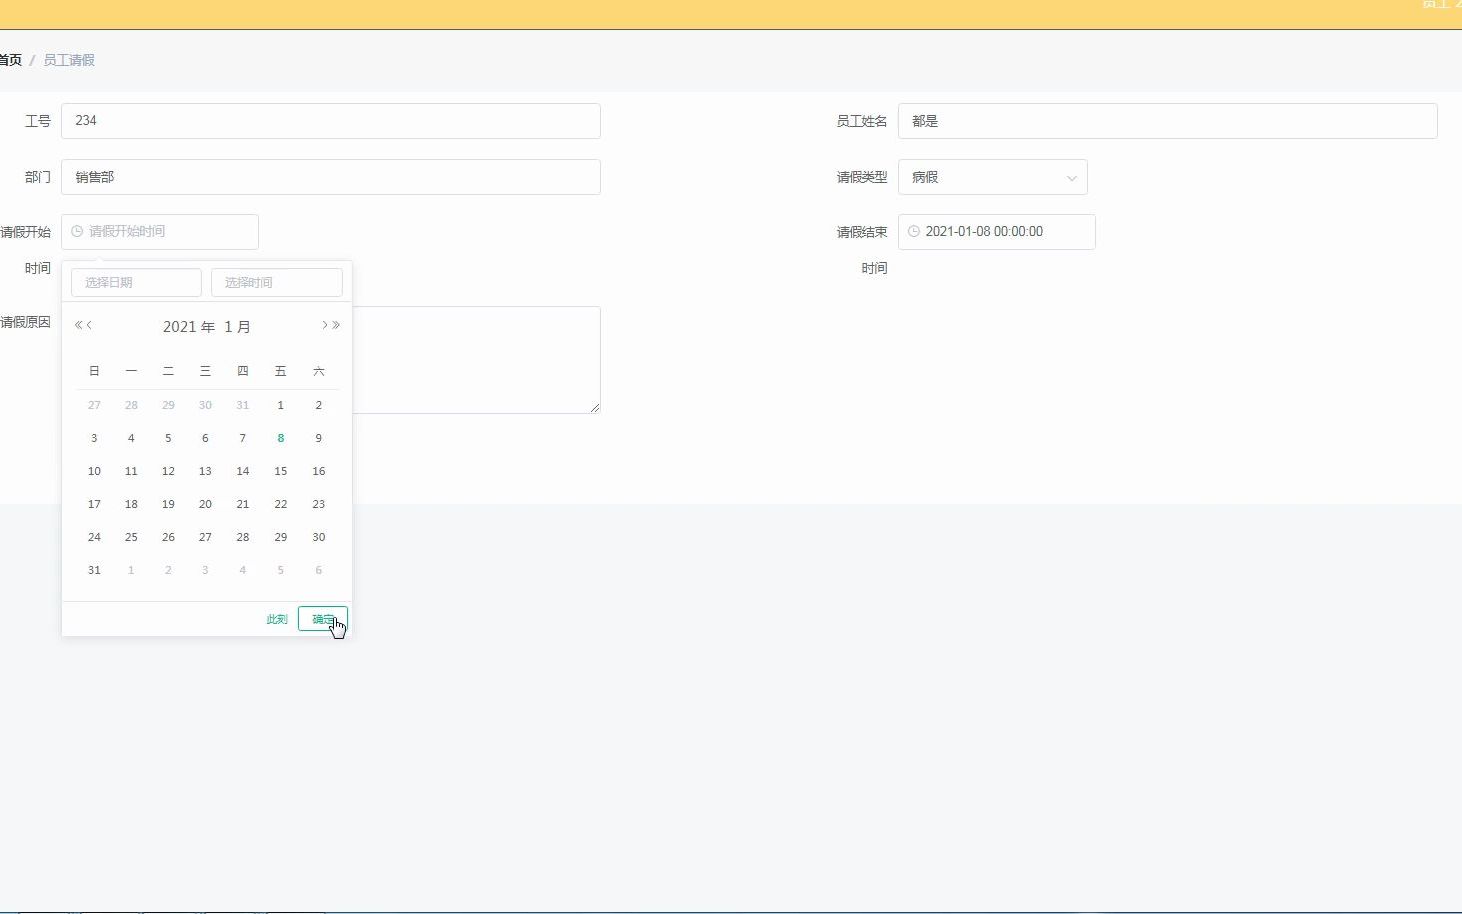Click the 员工姓名 input field
This screenshot has height=914, width=1462.
(1167, 121)
